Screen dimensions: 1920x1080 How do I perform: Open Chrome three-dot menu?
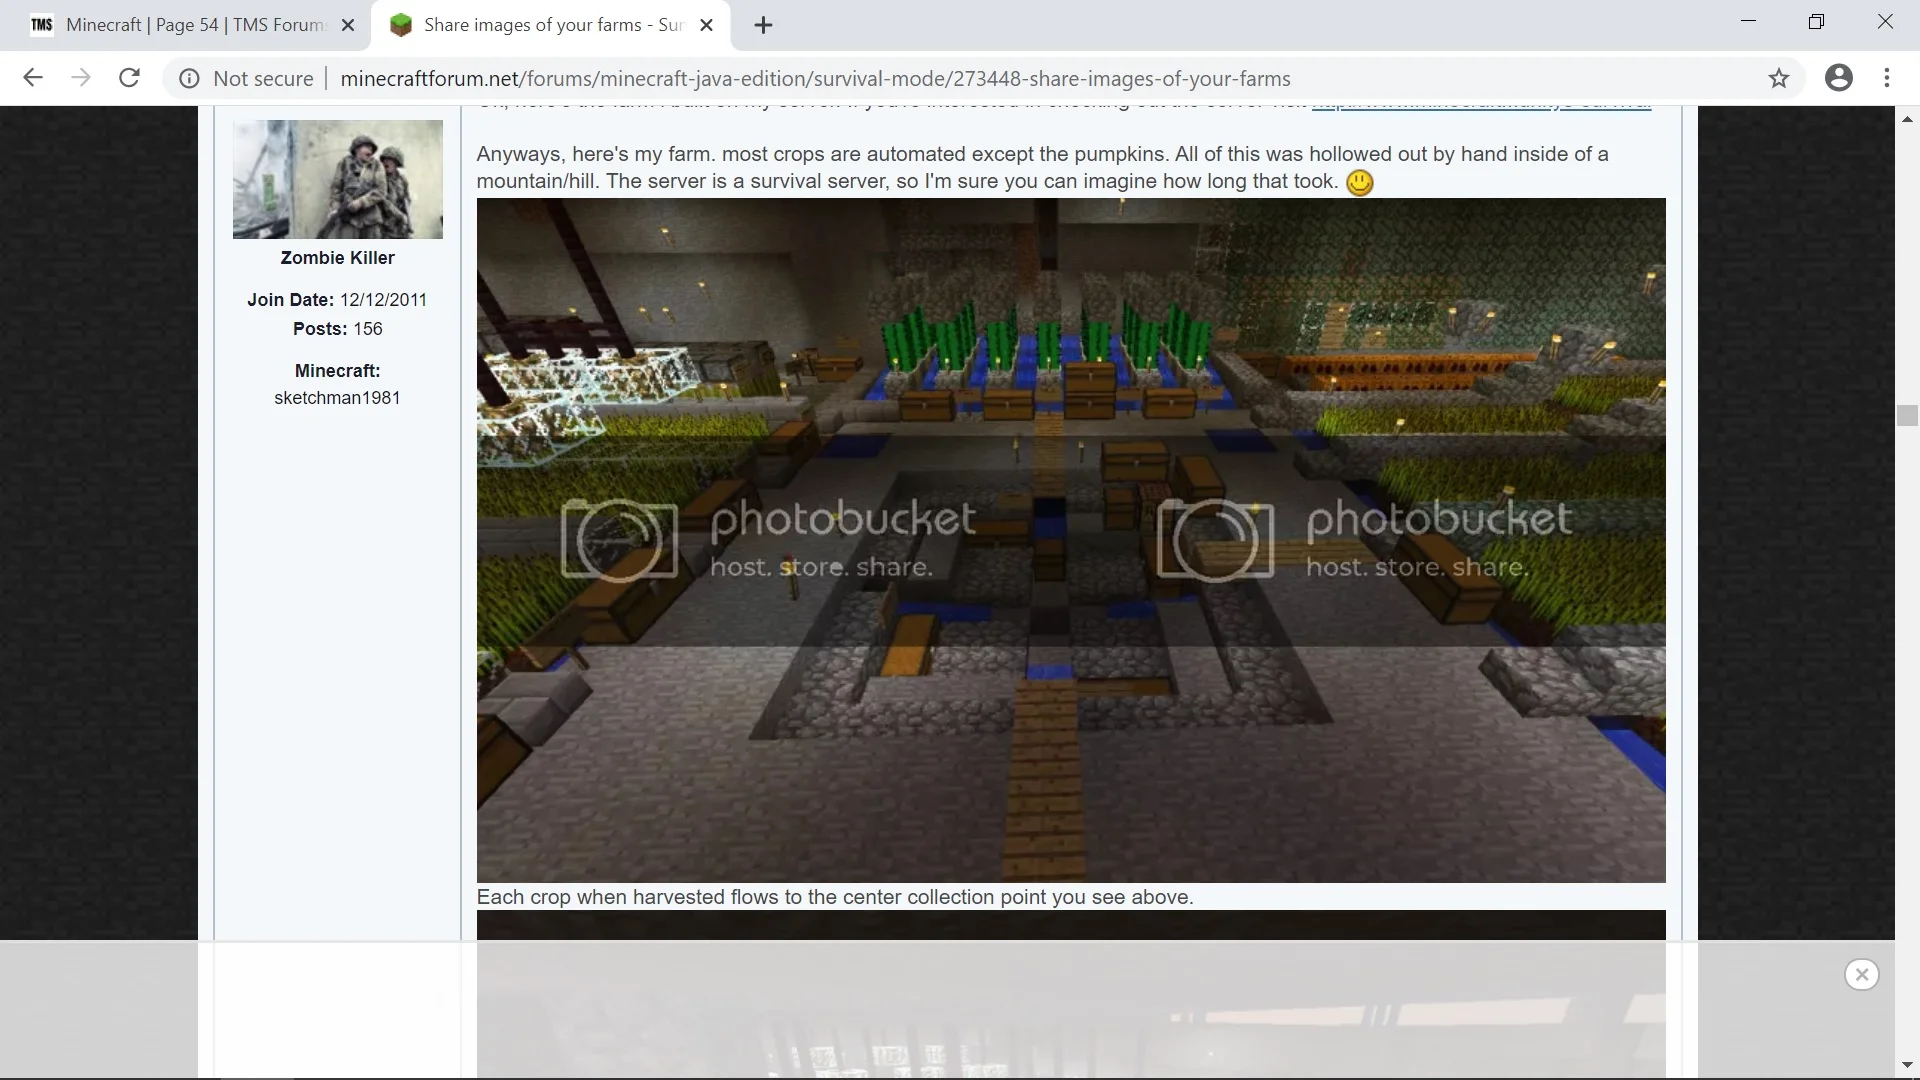[1887, 78]
